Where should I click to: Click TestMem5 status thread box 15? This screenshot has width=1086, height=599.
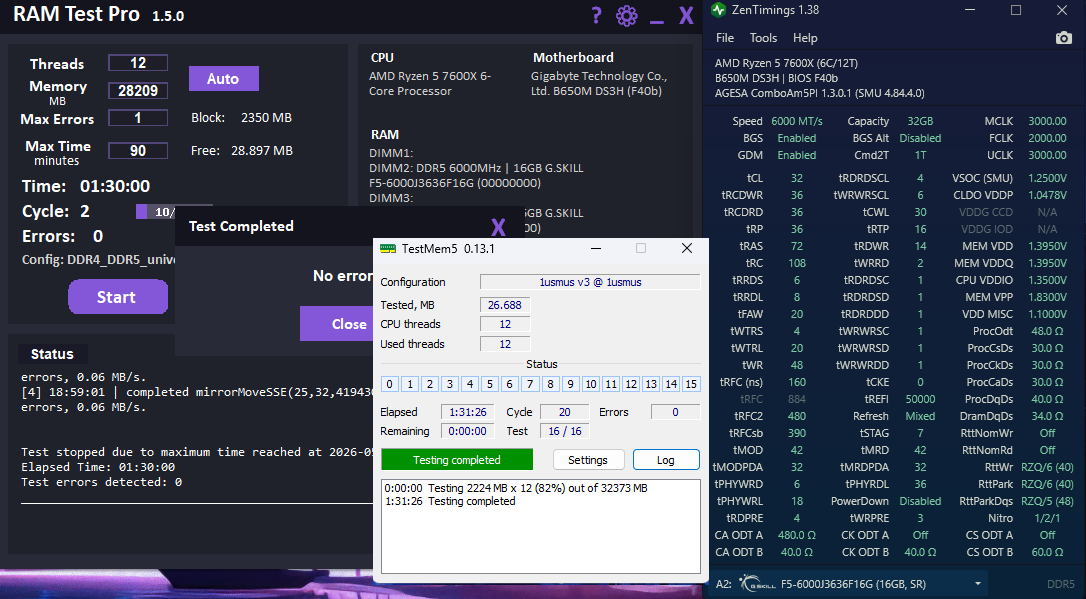[691, 384]
